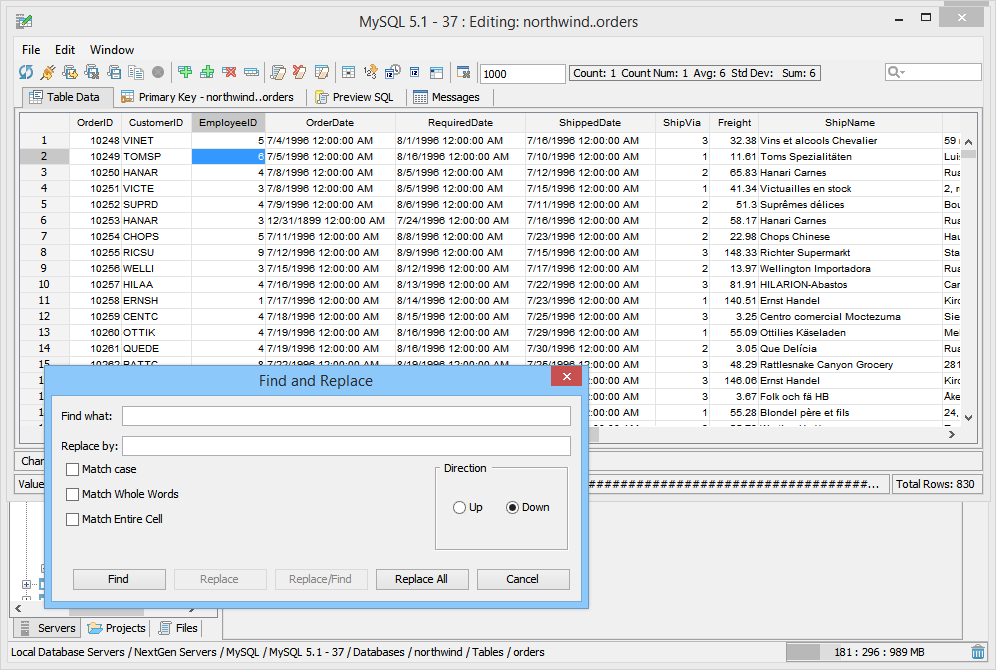Click the save-with-arrow icon beside the plug

[70, 72]
